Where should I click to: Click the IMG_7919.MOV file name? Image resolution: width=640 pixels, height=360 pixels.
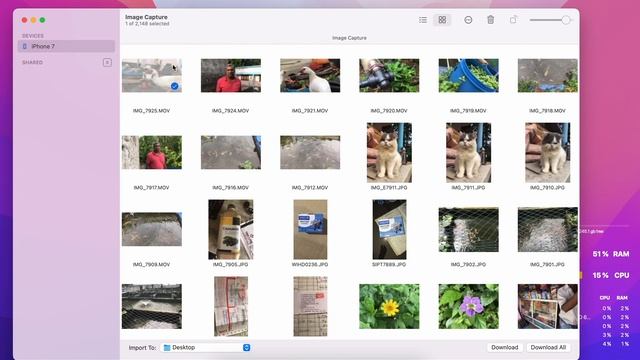[468, 111]
